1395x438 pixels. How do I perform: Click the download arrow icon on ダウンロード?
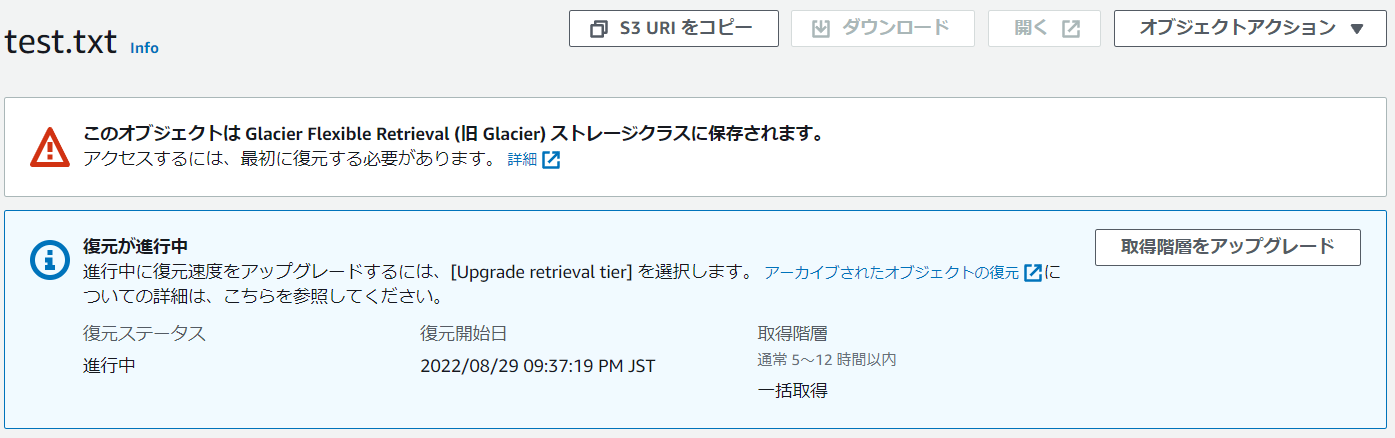tap(821, 29)
